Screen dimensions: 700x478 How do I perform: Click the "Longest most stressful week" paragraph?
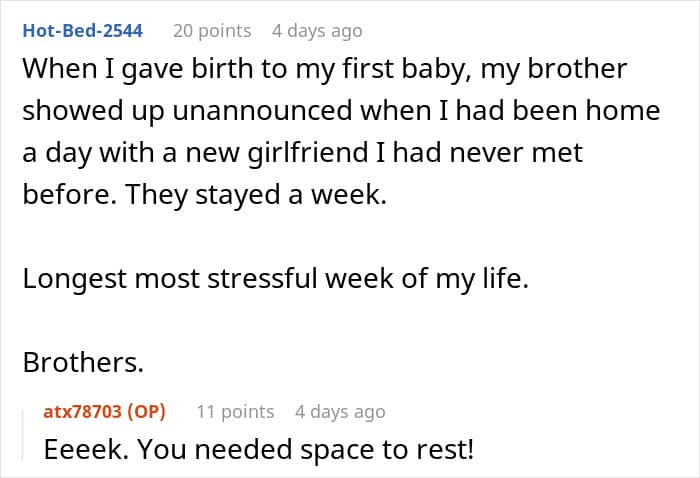[x=275, y=278]
